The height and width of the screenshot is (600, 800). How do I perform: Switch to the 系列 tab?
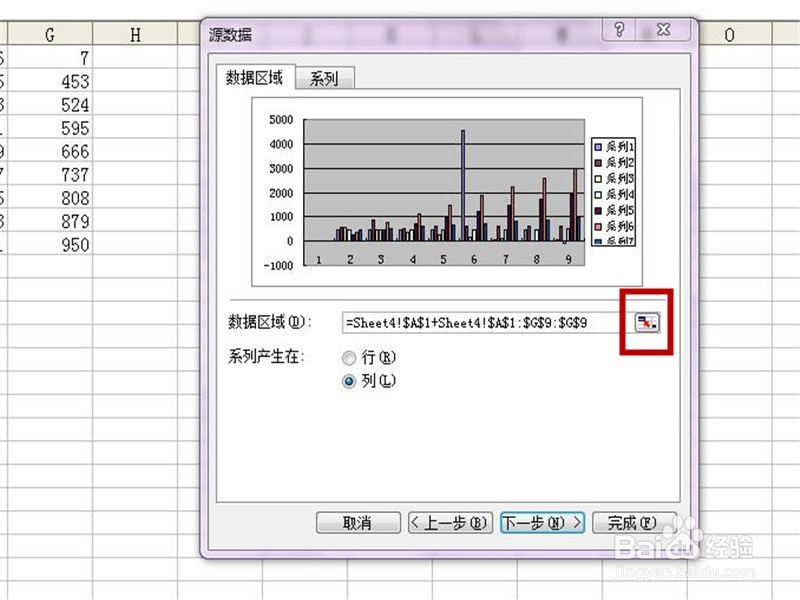point(324,79)
